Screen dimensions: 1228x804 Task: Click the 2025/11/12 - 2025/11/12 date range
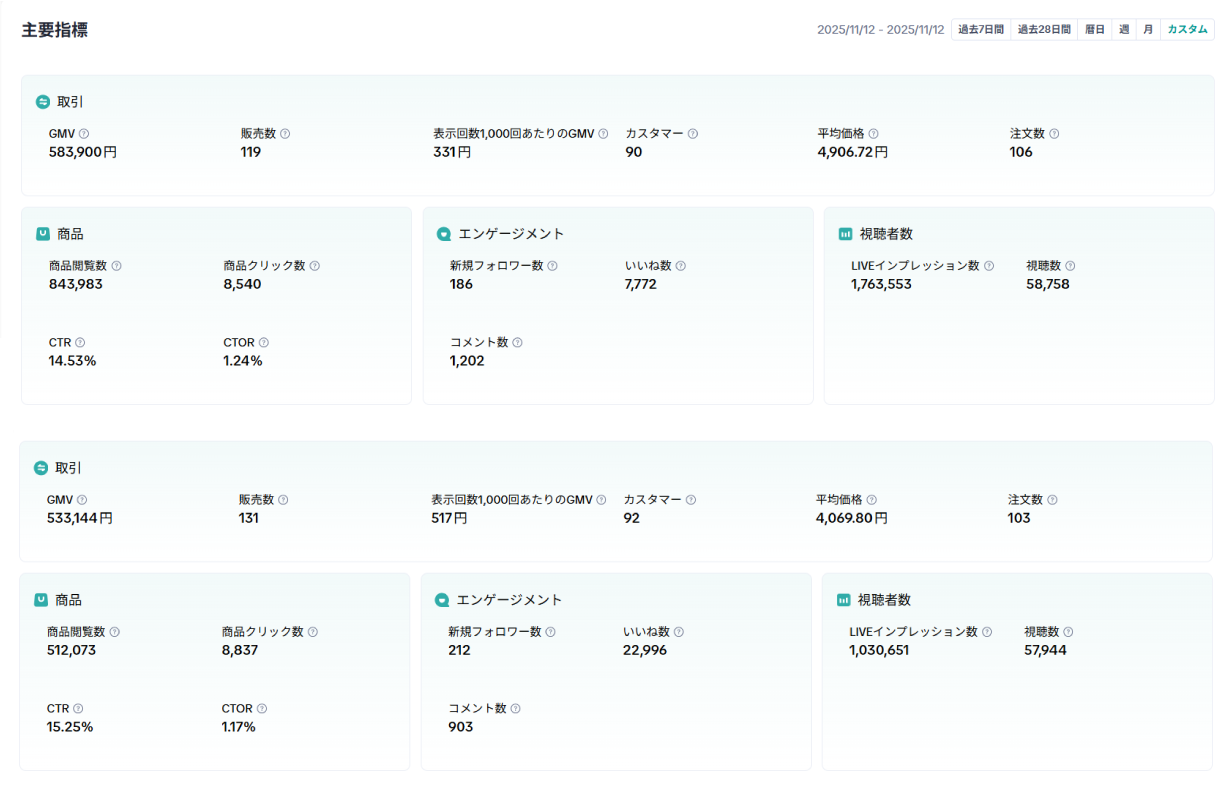(x=880, y=30)
